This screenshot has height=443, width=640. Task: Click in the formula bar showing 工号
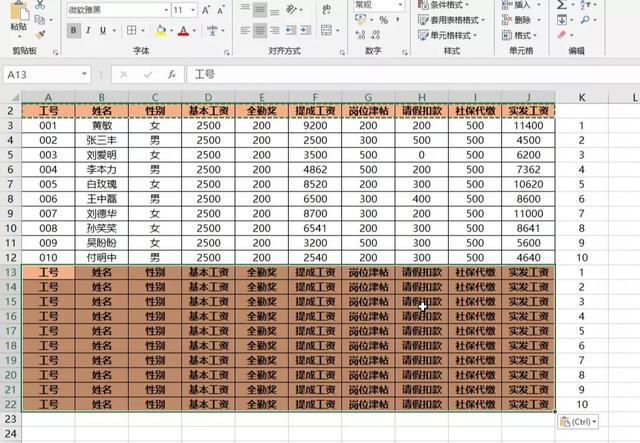(x=400, y=74)
